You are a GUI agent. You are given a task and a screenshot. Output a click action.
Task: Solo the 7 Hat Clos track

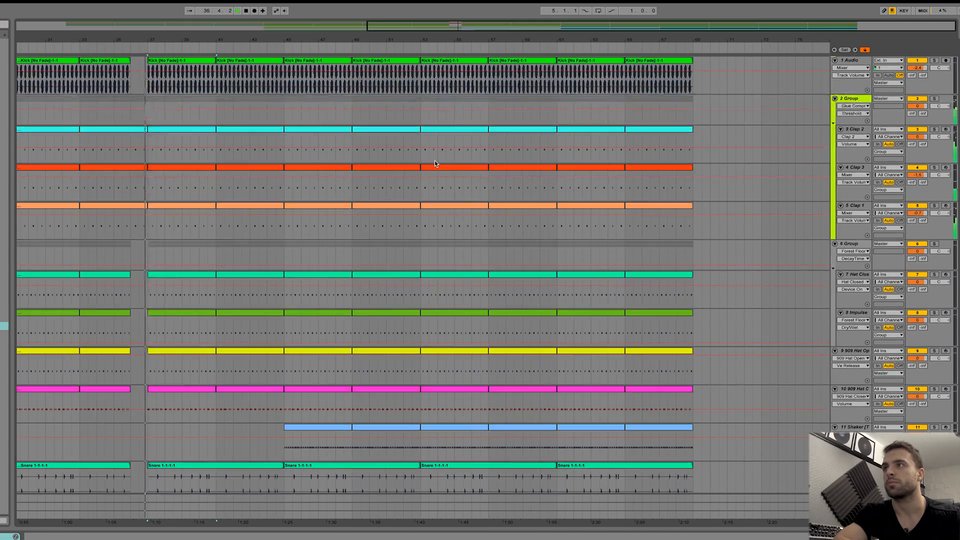tap(934, 274)
